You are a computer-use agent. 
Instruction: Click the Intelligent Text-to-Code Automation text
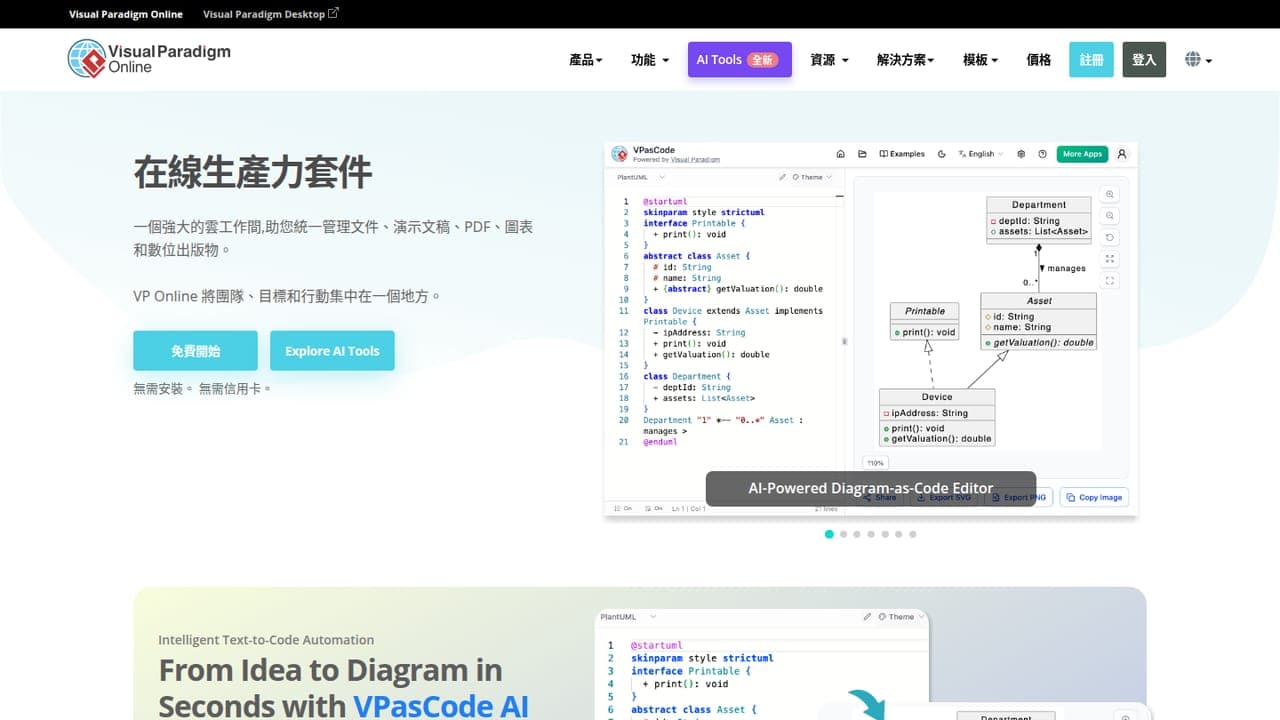[x=266, y=640]
